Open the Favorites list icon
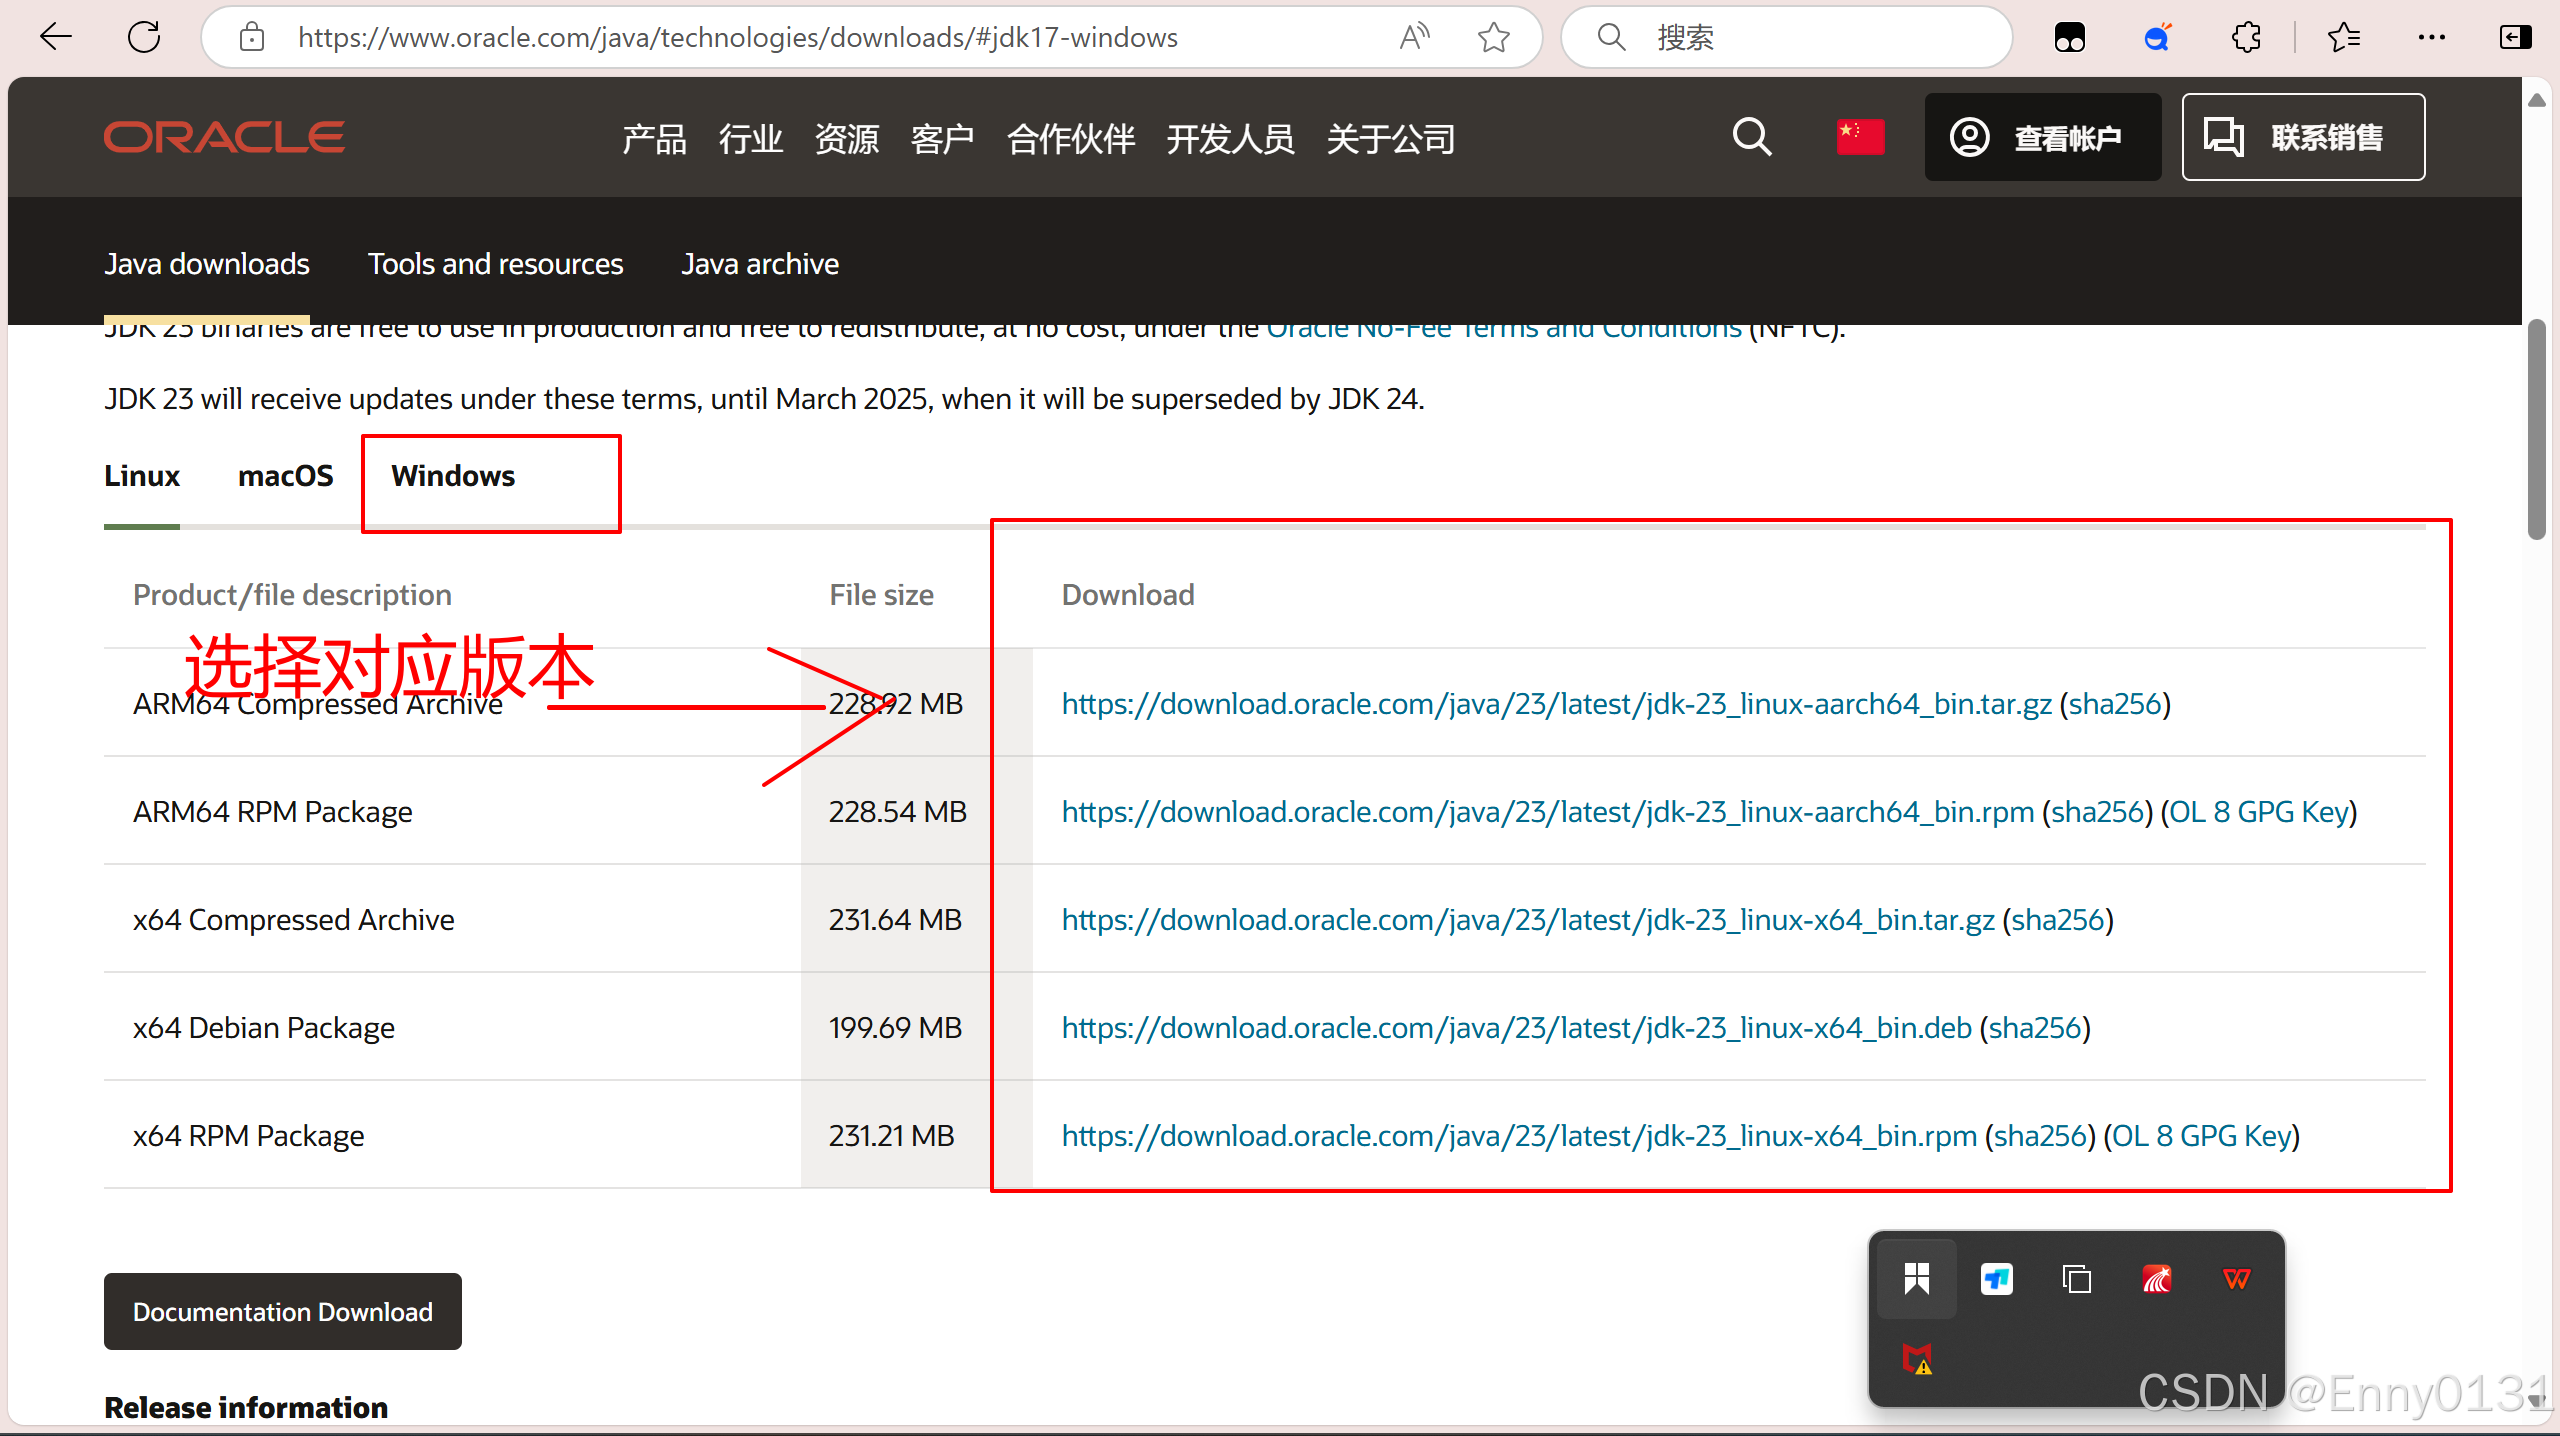This screenshot has height=1436, width=2560. [x=2343, y=38]
